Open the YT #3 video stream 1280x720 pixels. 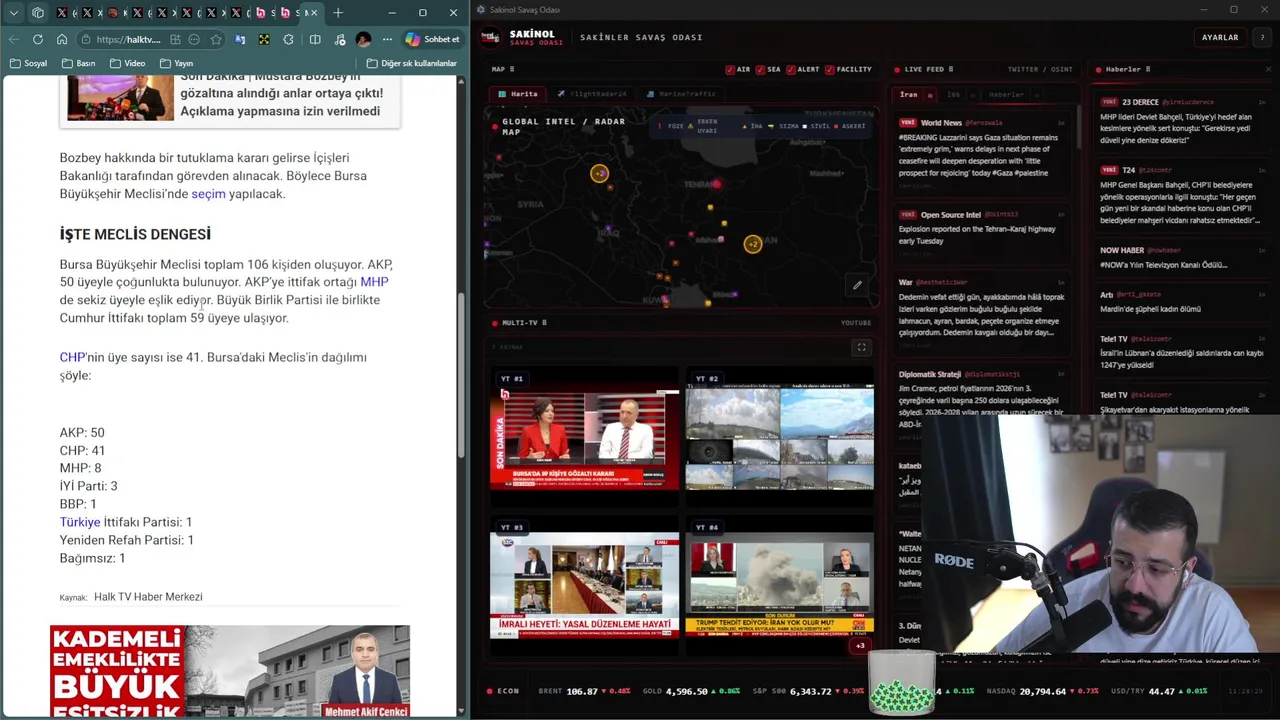click(x=584, y=586)
